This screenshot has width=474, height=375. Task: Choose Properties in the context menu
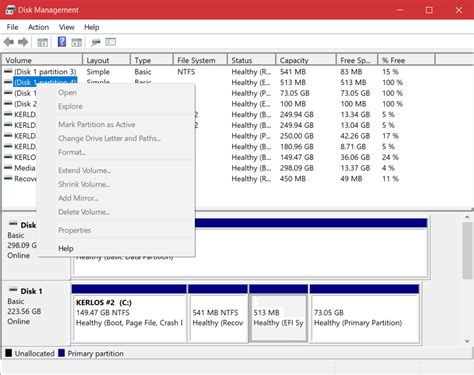click(x=115, y=230)
